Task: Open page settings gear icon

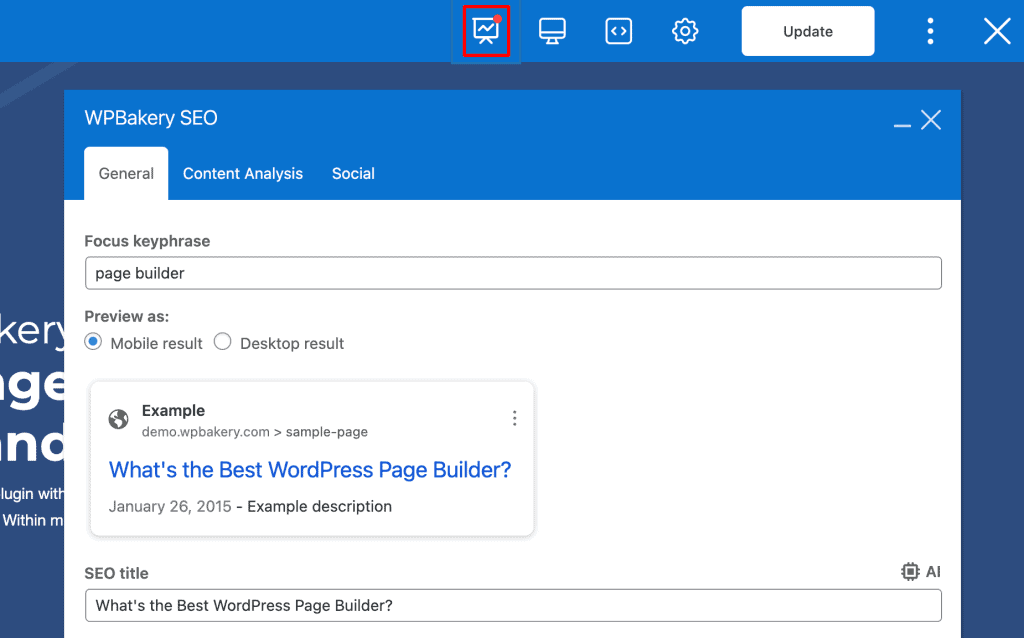Action: tap(685, 31)
